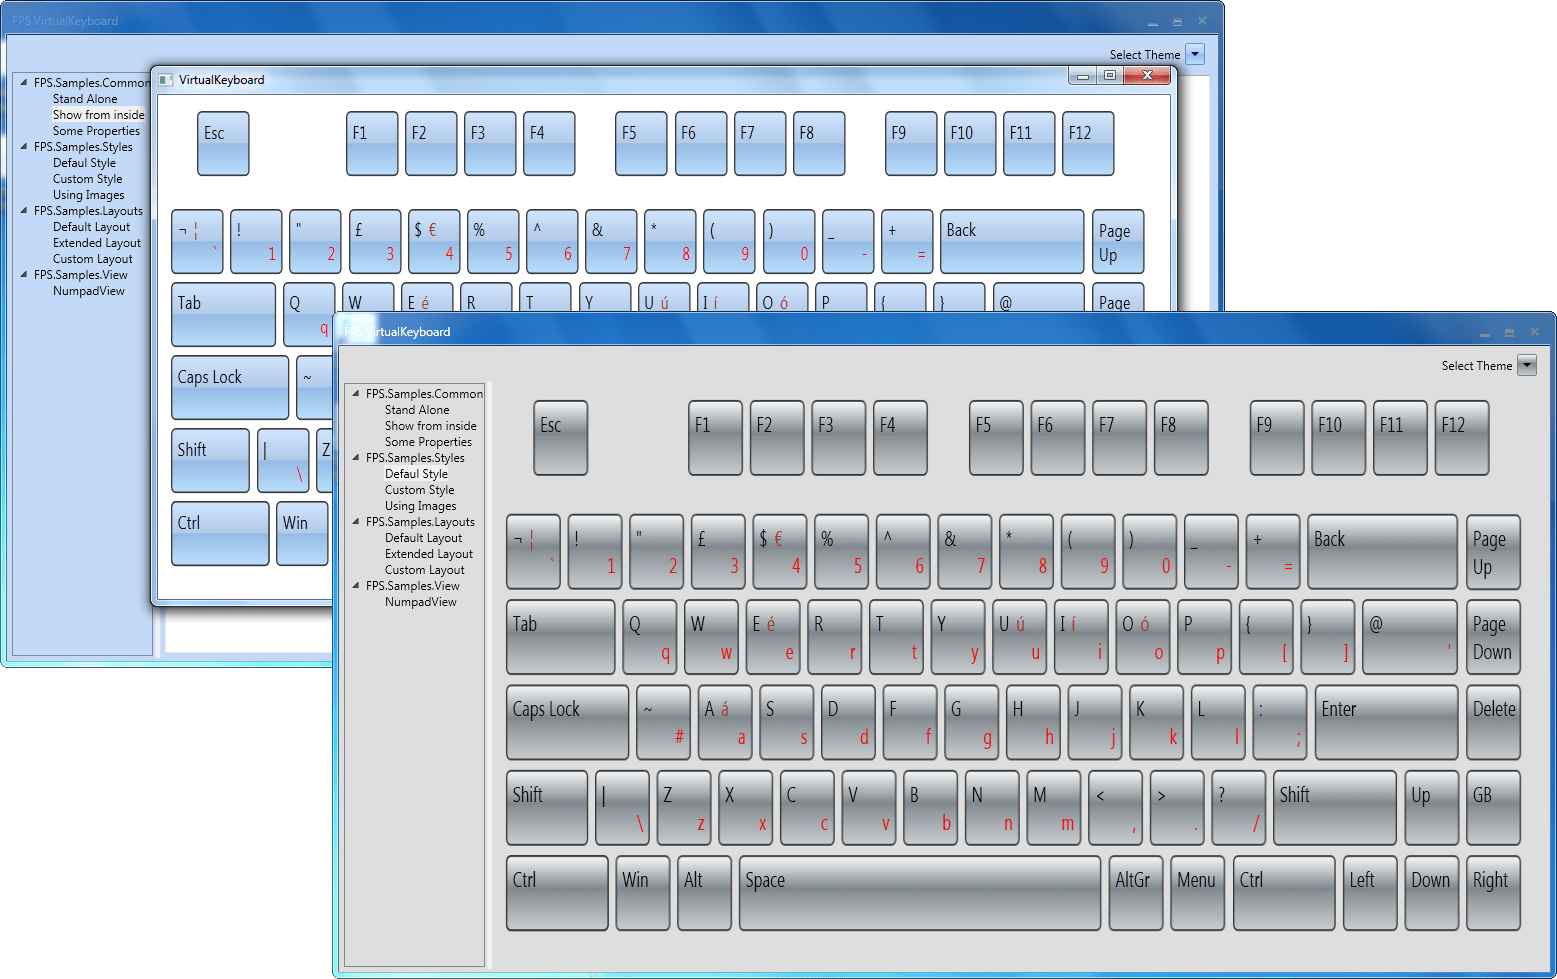
Task: Select Using Images in front window tree
Action: (421, 506)
